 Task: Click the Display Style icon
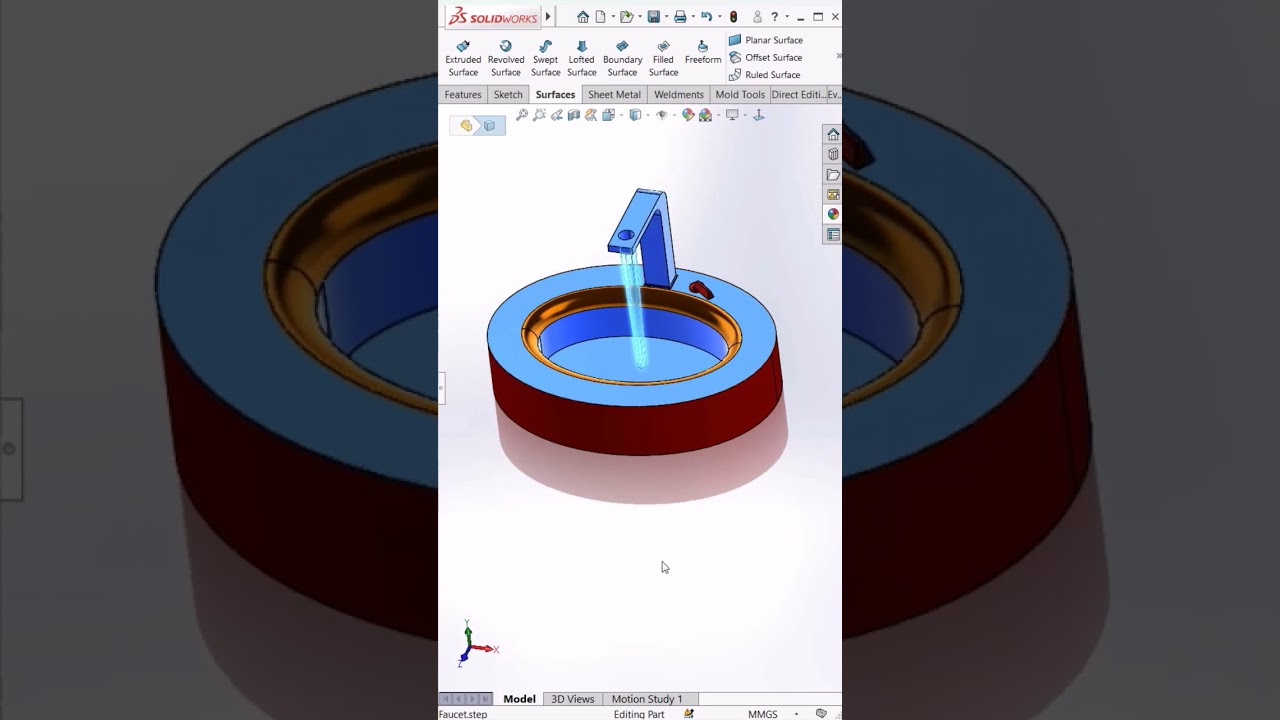pos(635,115)
